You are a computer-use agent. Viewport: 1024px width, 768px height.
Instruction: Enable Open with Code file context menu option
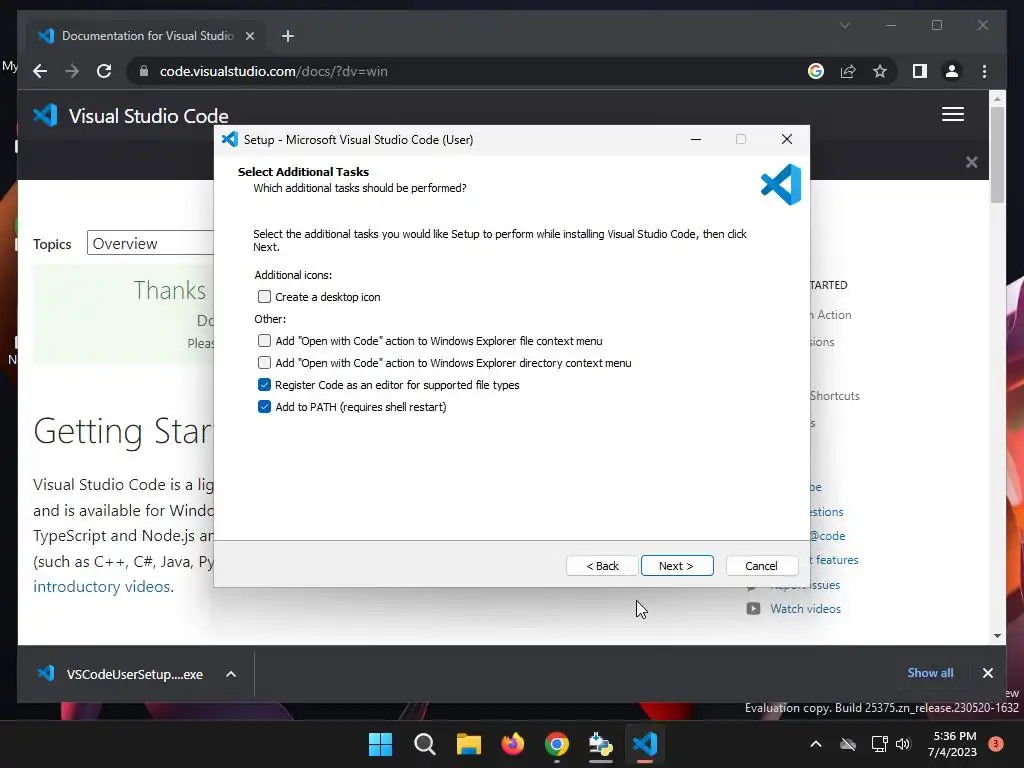tap(264, 340)
